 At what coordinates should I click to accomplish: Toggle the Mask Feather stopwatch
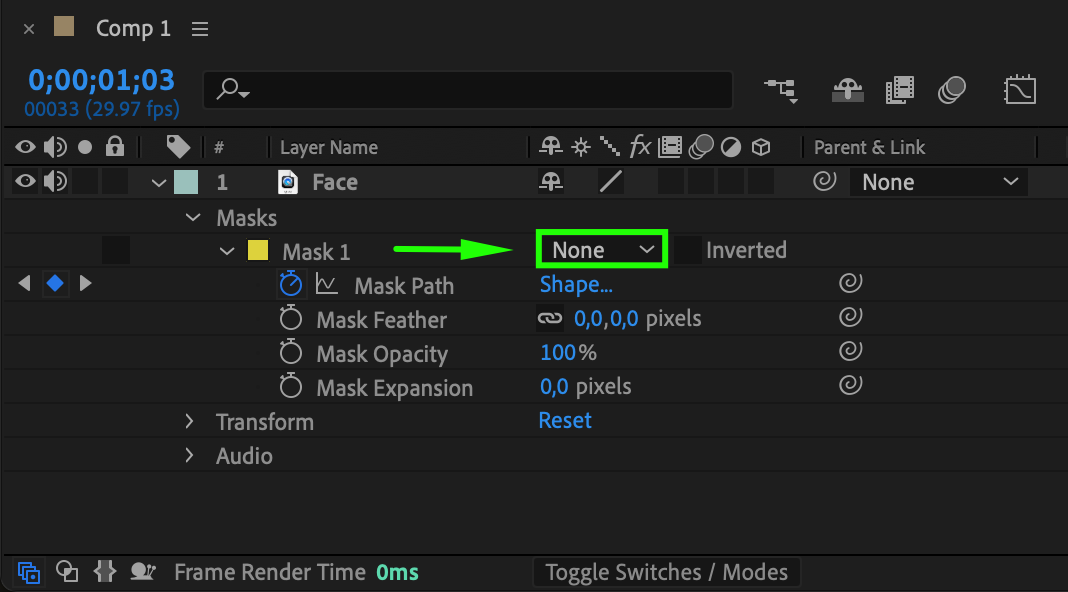click(291, 318)
